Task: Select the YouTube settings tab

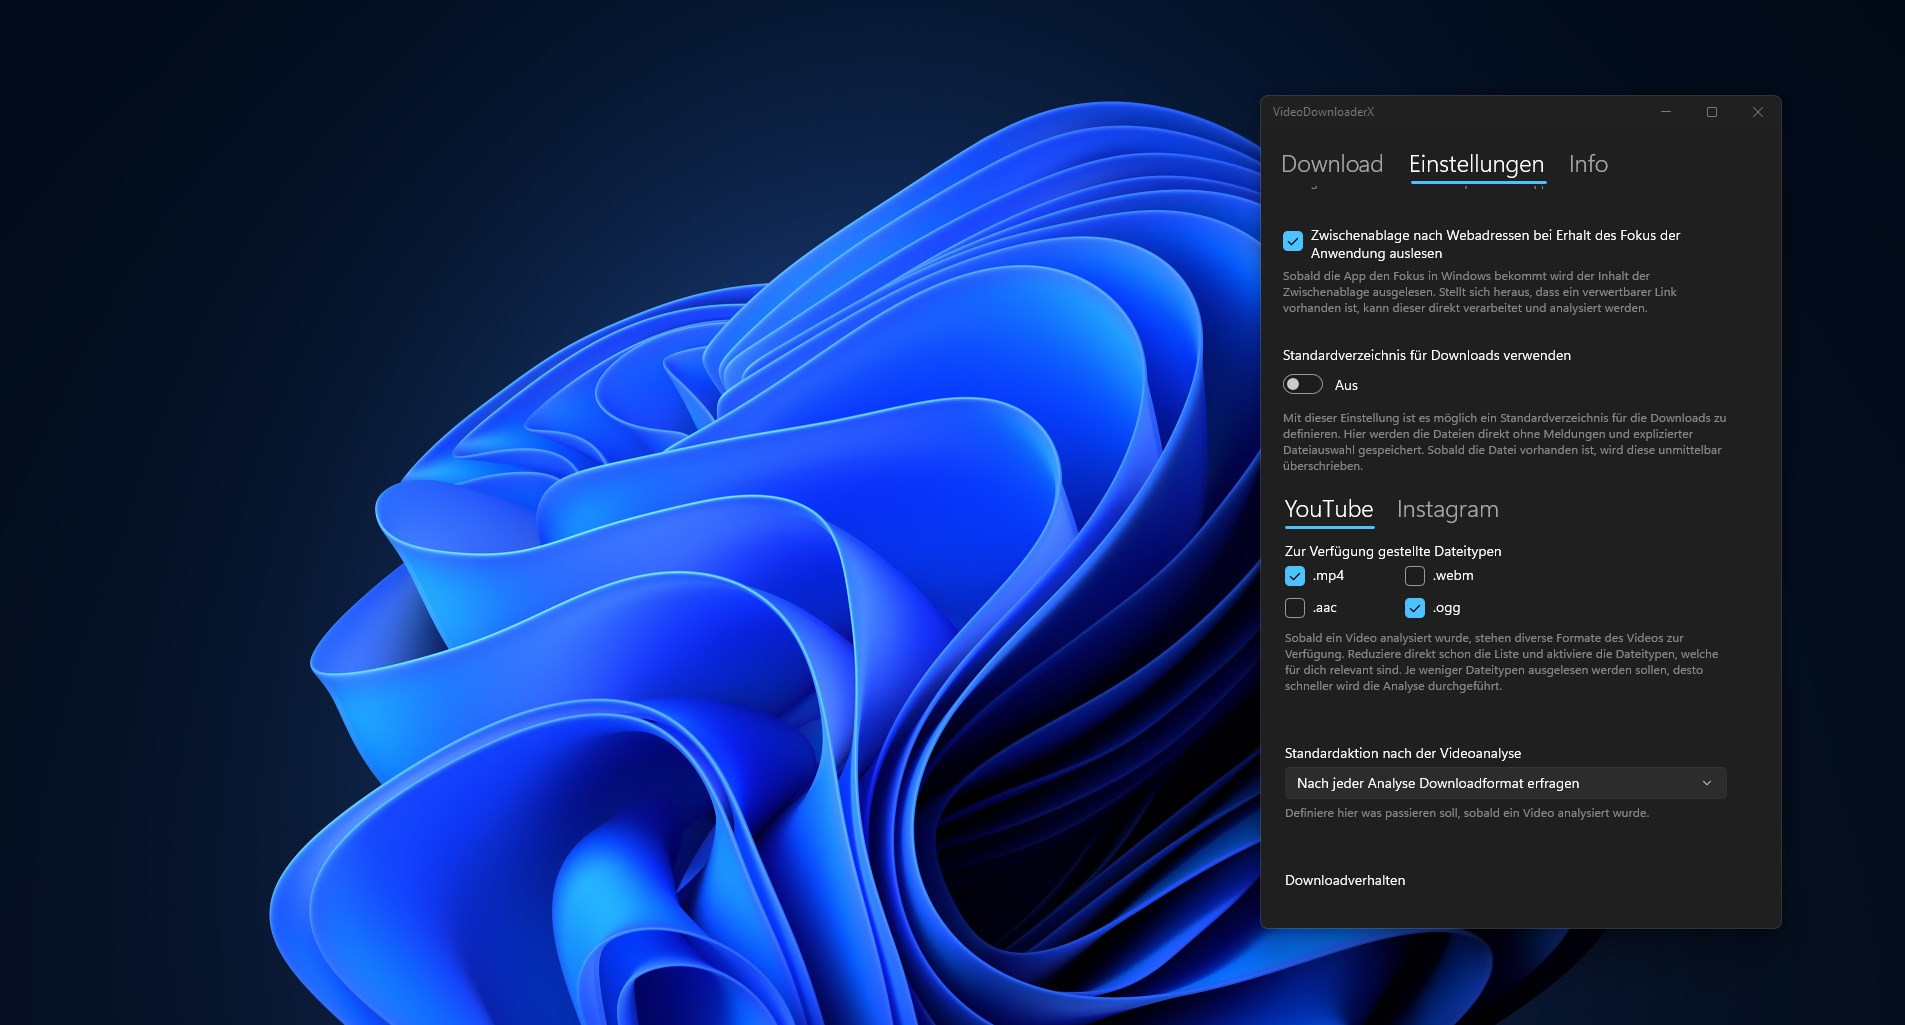Action: click(1329, 509)
